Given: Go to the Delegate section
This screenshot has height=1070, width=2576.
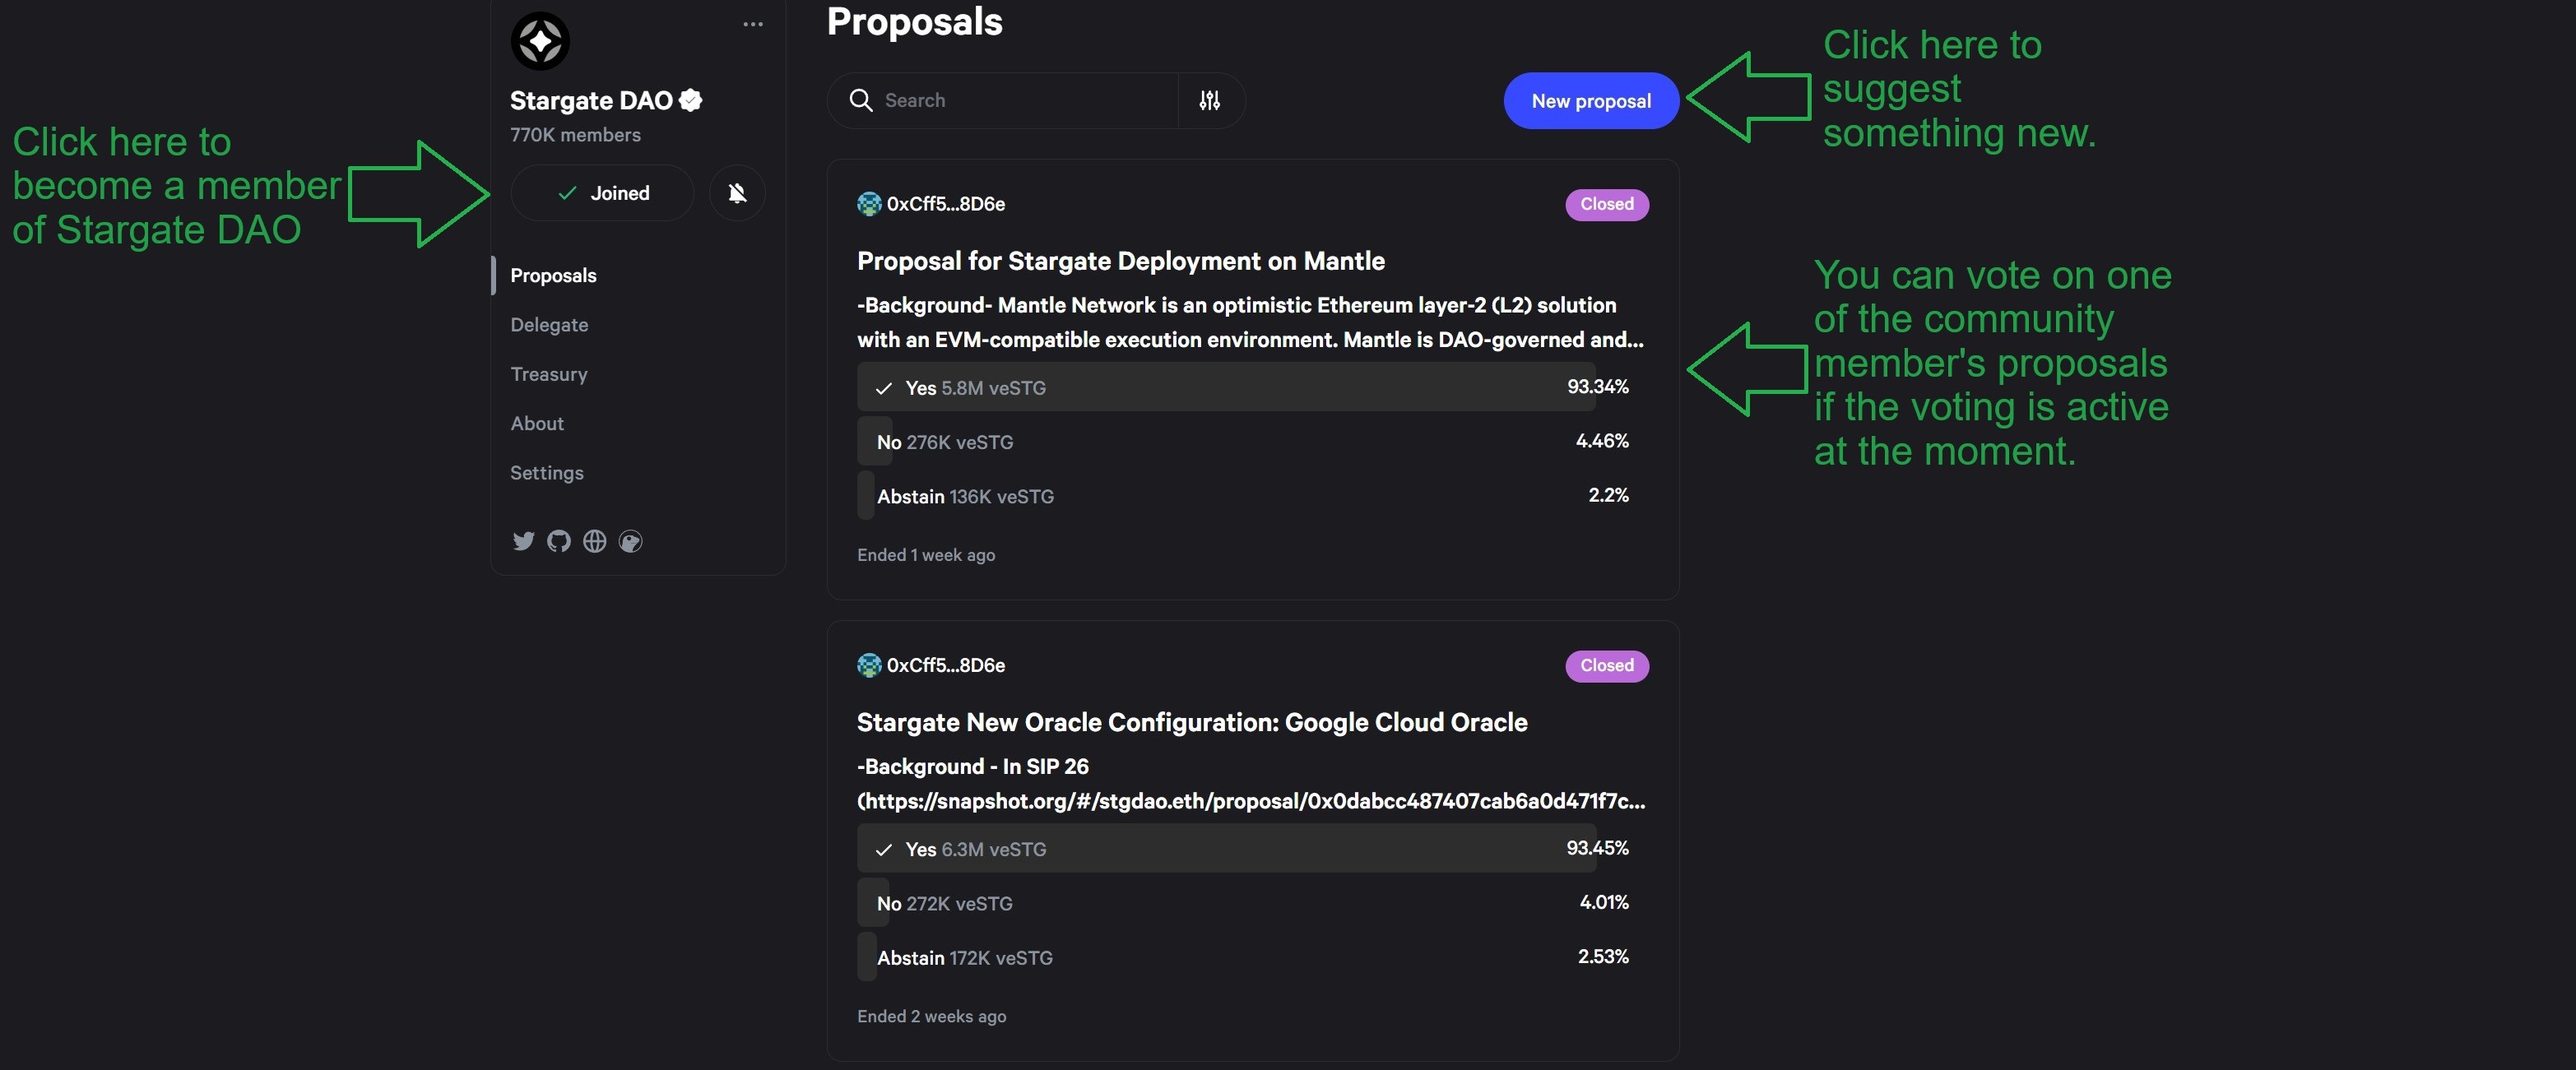Looking at the screenshot, I should [x=549, y=325].
